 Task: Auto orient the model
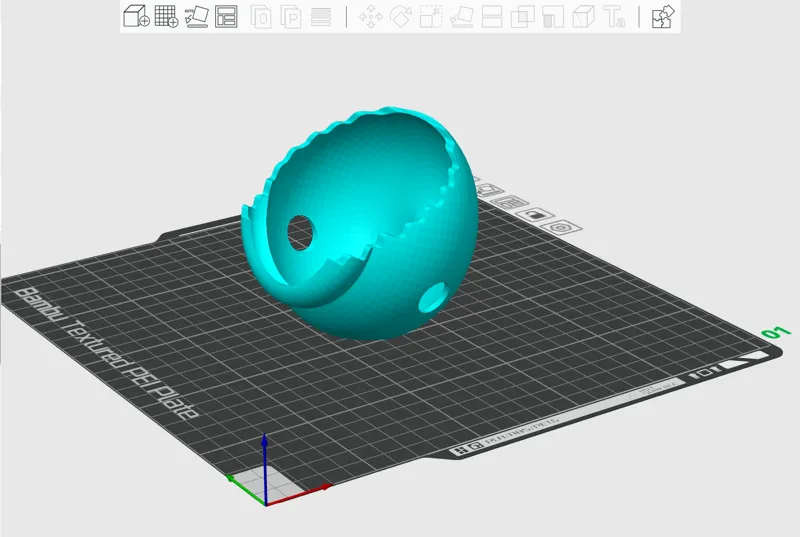coord(196,16)
